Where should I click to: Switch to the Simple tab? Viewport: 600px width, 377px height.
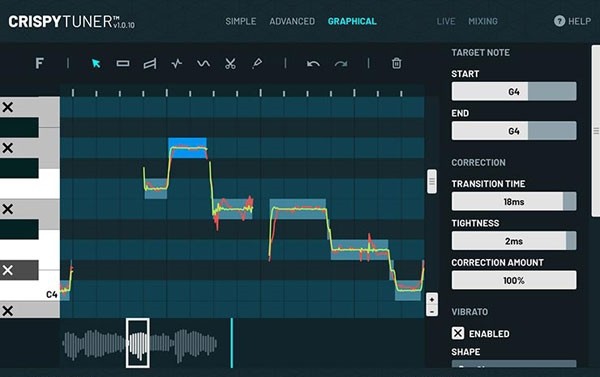241,21
